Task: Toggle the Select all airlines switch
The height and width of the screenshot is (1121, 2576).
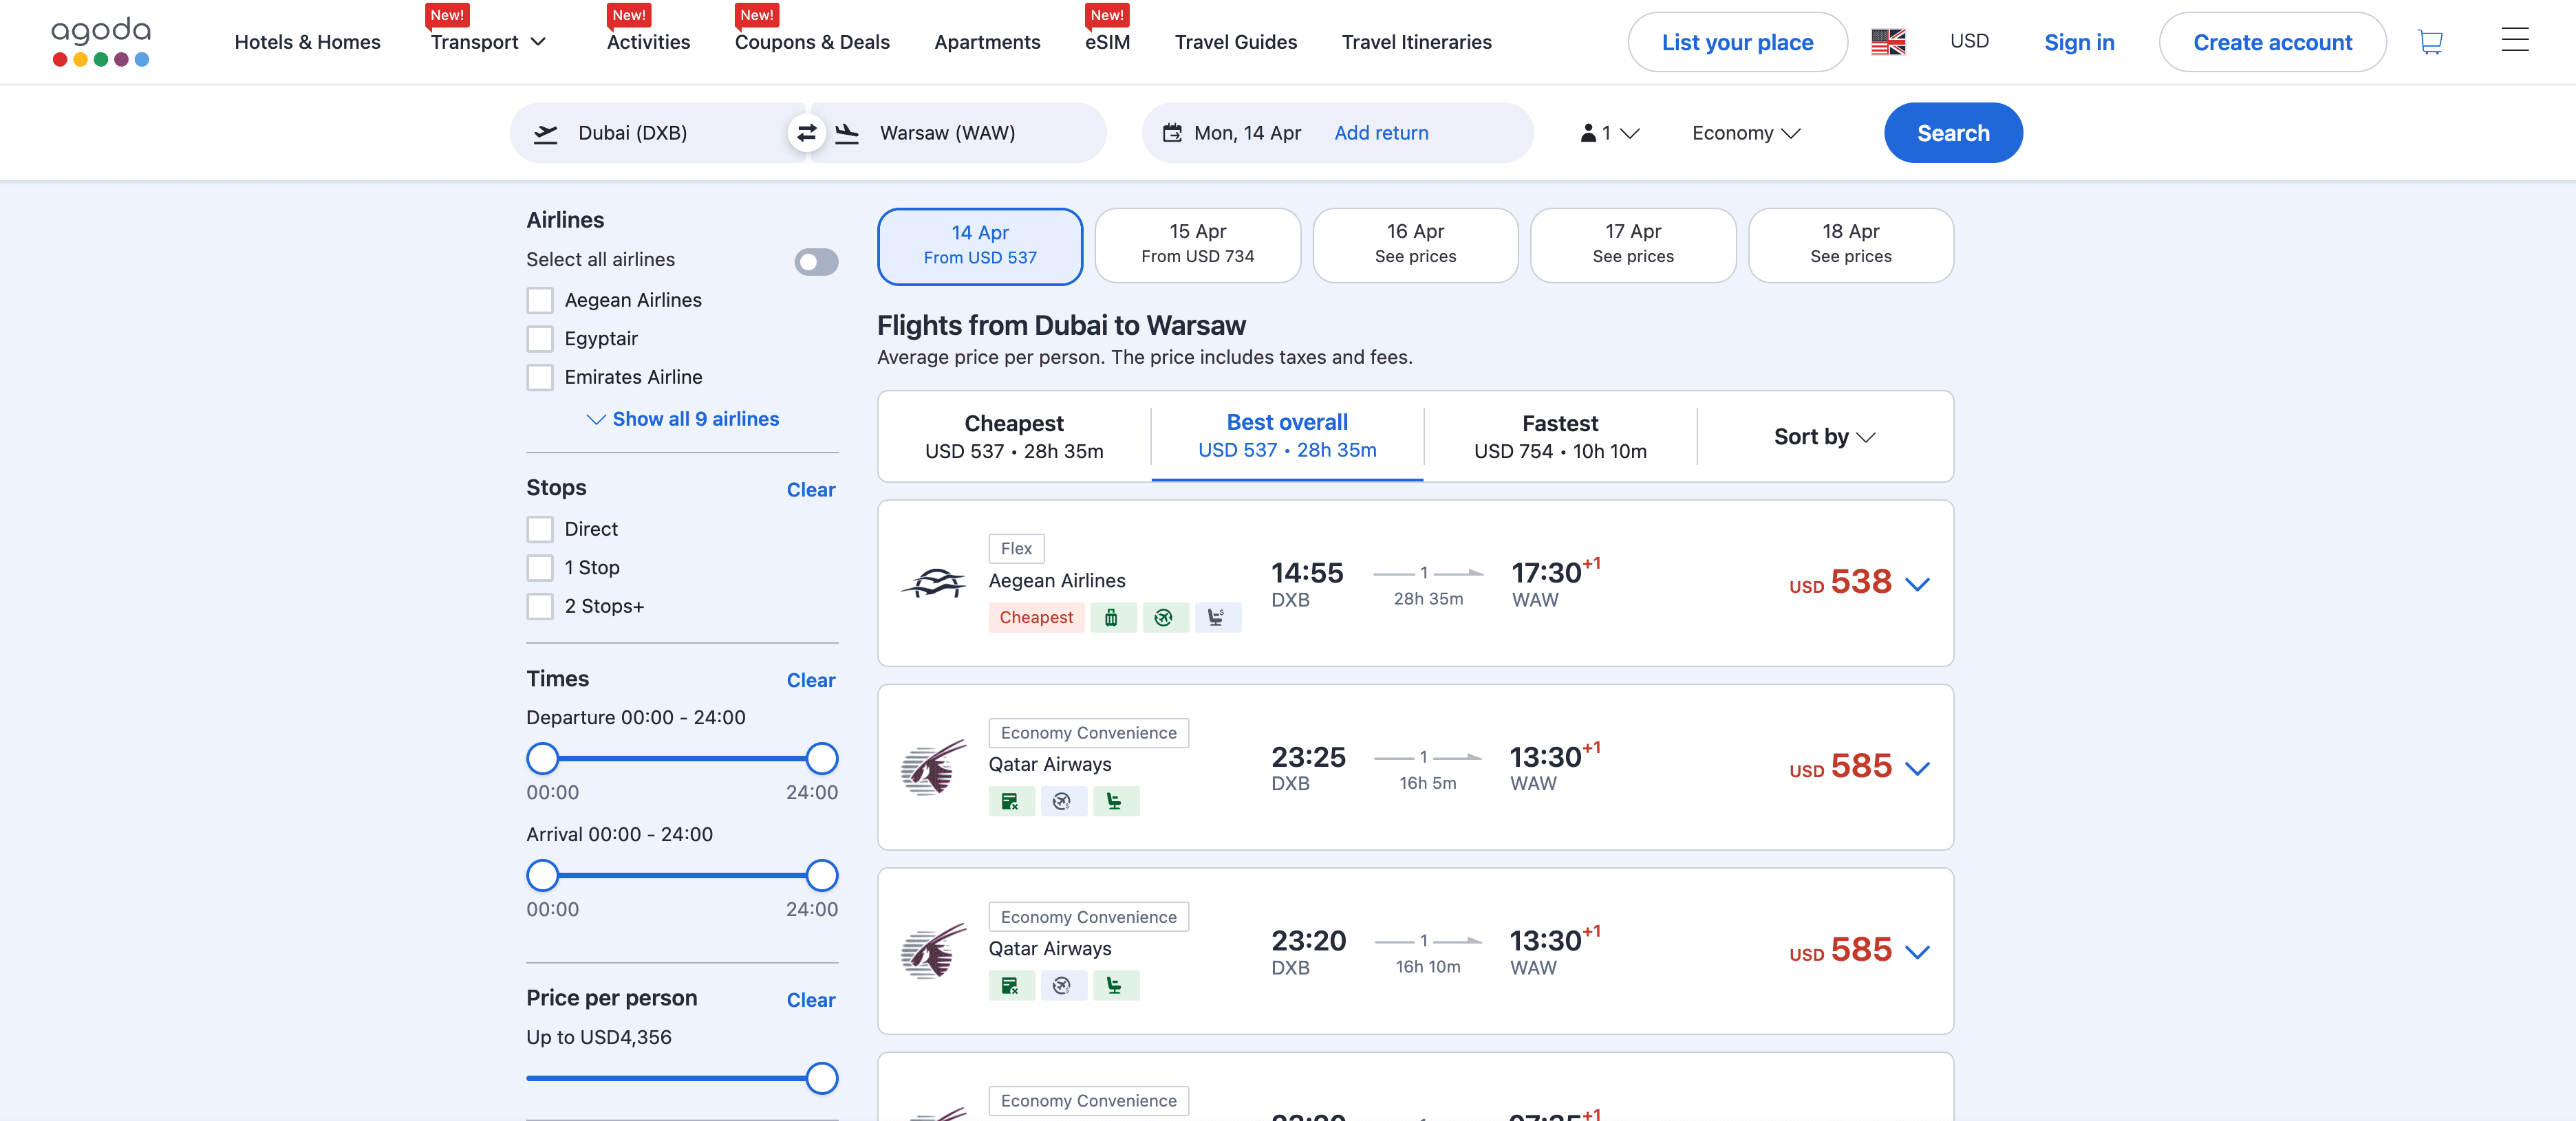Action: 816,262
